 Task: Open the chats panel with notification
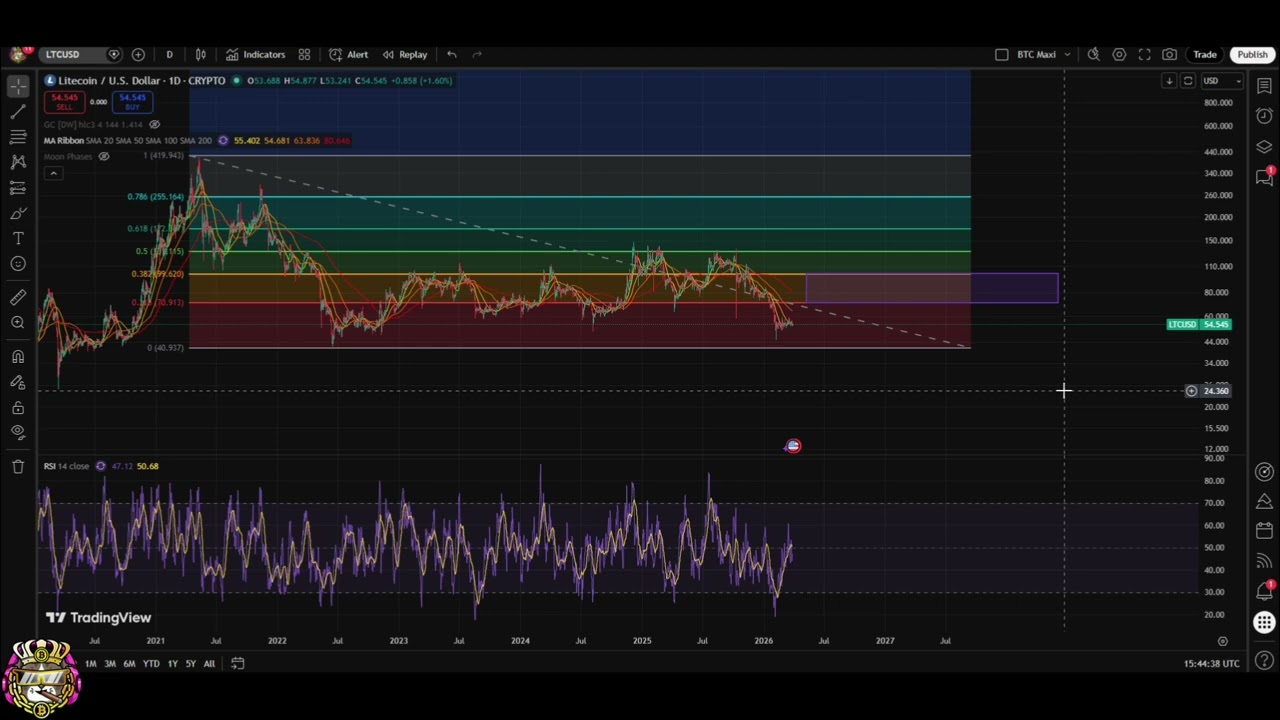[x=1264, y=177]
